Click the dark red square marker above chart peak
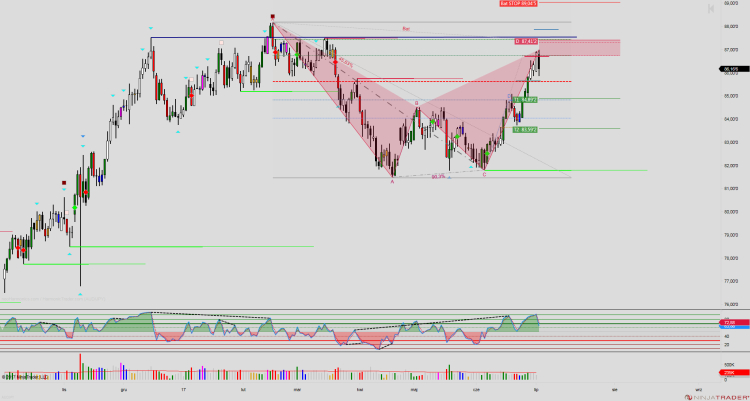The image size is (750, 401). [273, 16]
